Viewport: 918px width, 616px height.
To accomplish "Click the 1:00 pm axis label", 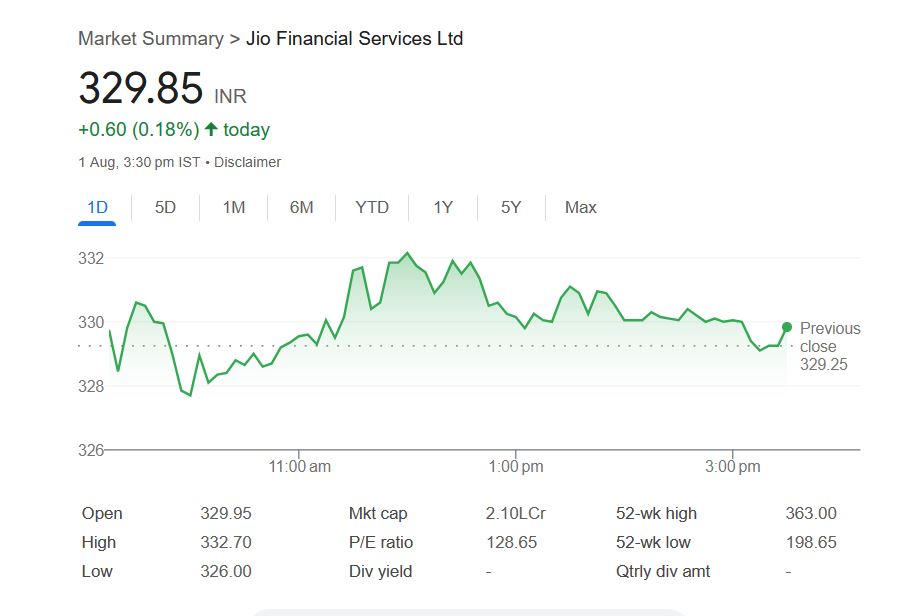I will pyautogui.click(x=516, y=467).
